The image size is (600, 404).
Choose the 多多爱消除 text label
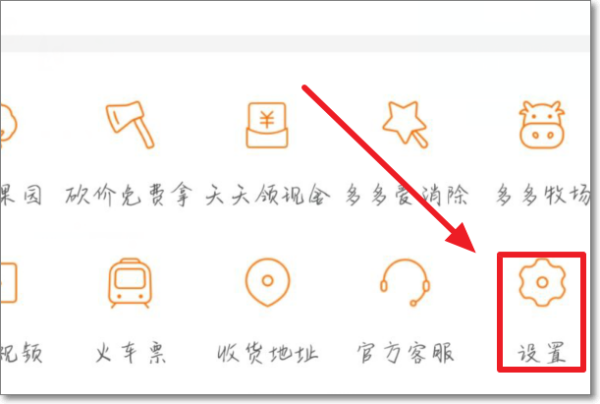tap(406, 195)
